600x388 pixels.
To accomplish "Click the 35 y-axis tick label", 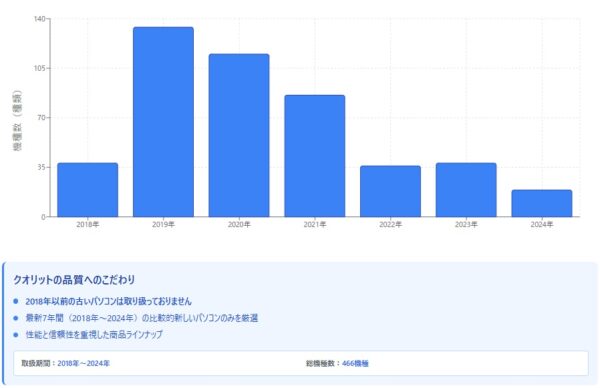I will 41,167.
